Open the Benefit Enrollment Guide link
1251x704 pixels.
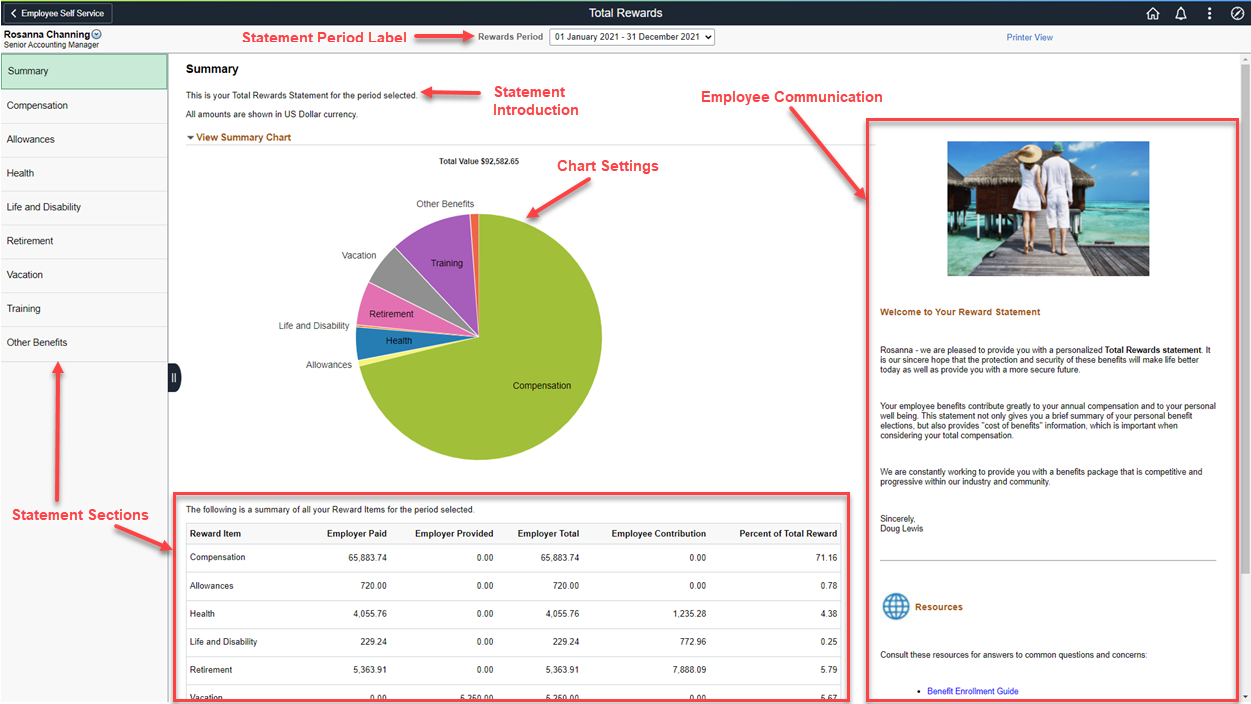click(x=973, y=691)
